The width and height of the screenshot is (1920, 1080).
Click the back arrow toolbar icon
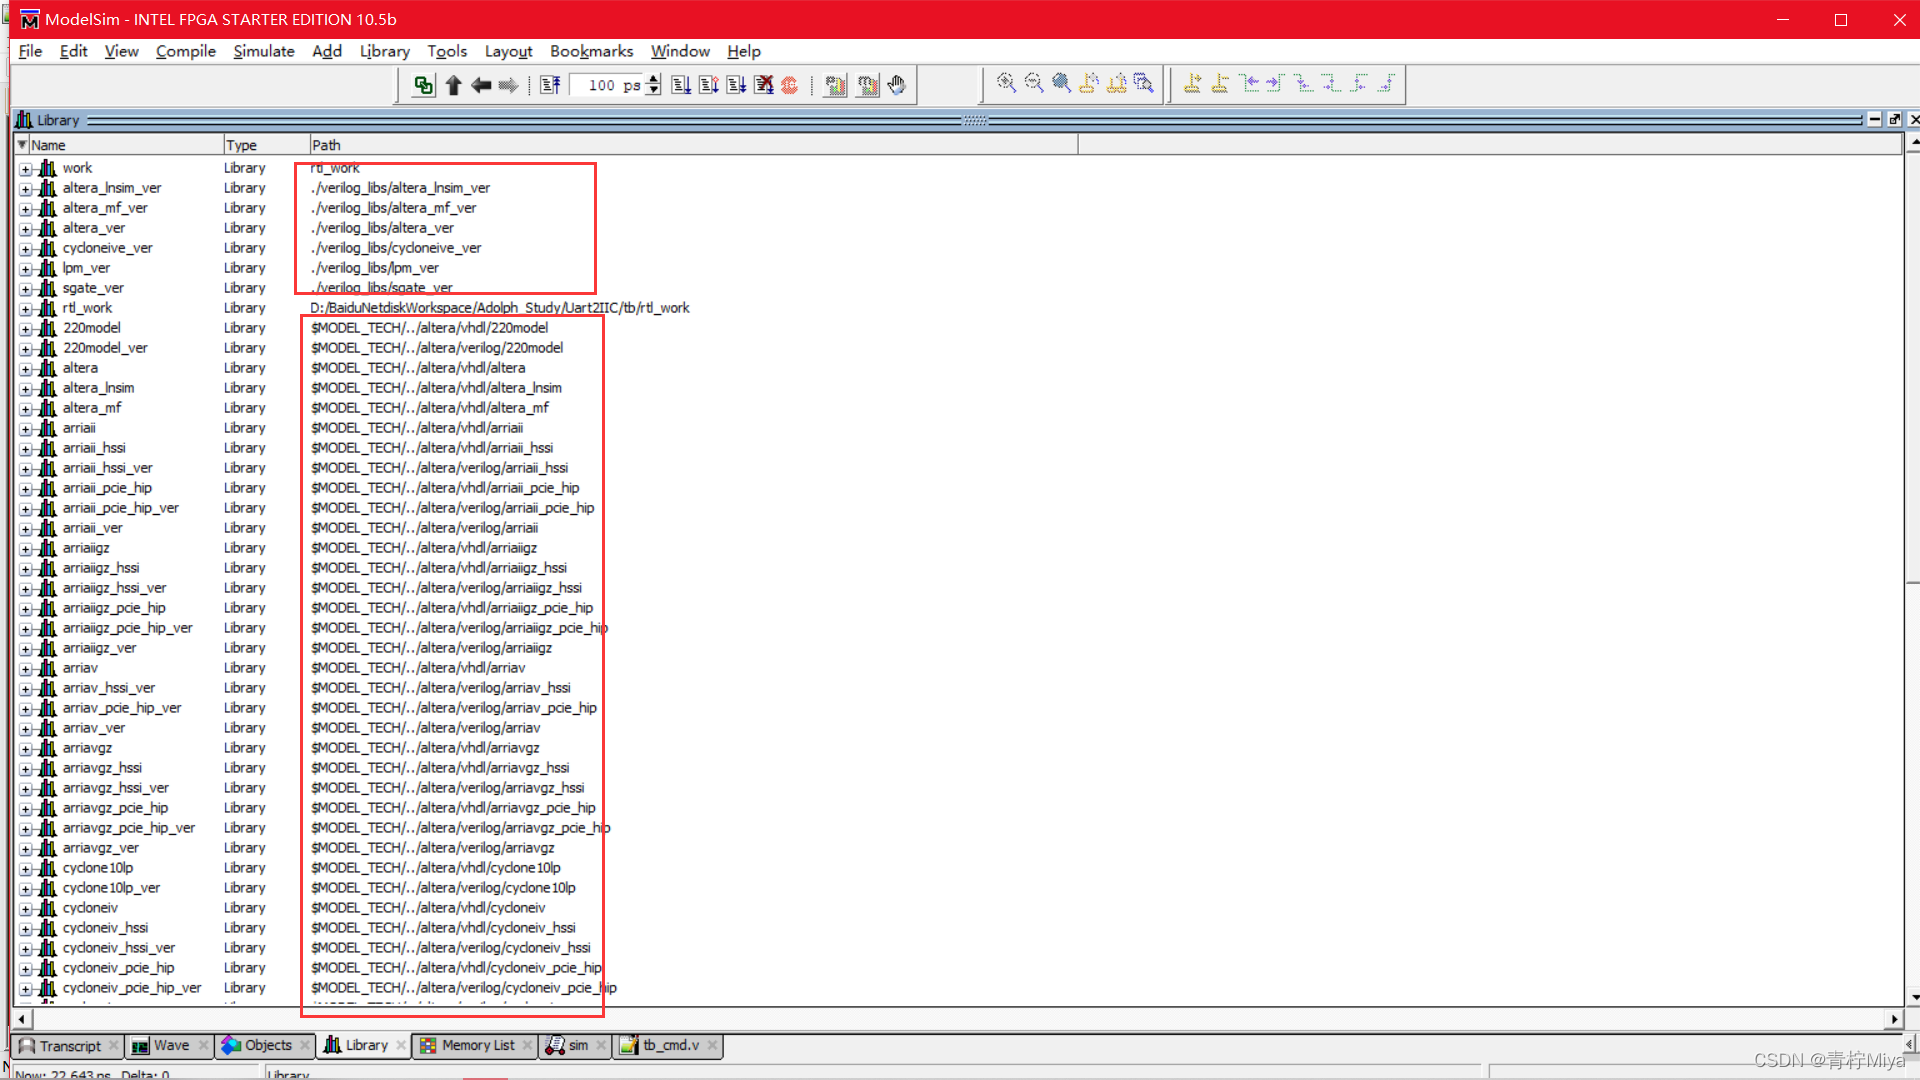(481, 85)
